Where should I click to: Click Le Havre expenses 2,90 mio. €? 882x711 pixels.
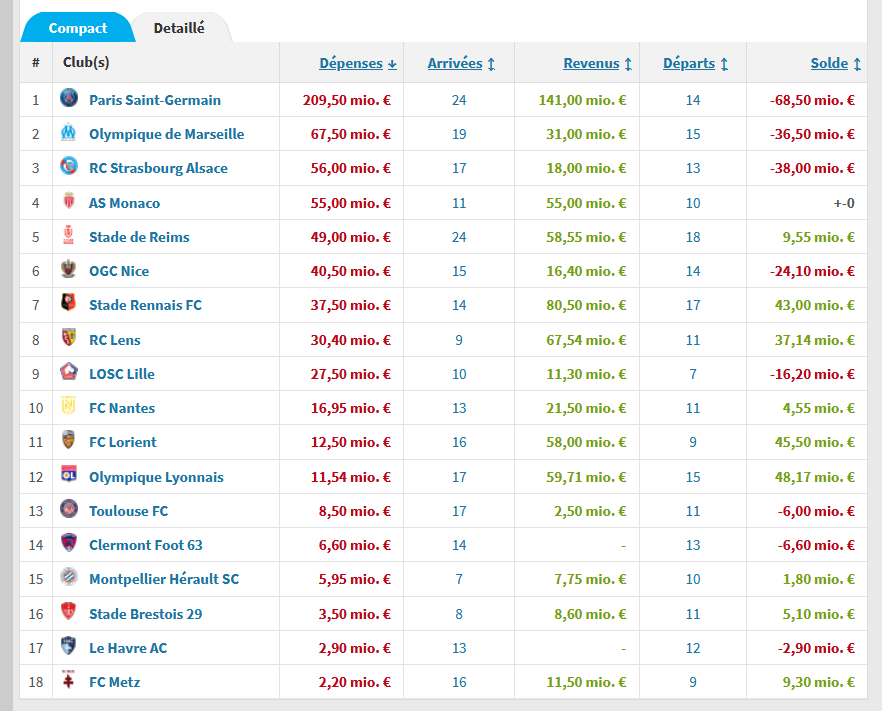[354, 649]
